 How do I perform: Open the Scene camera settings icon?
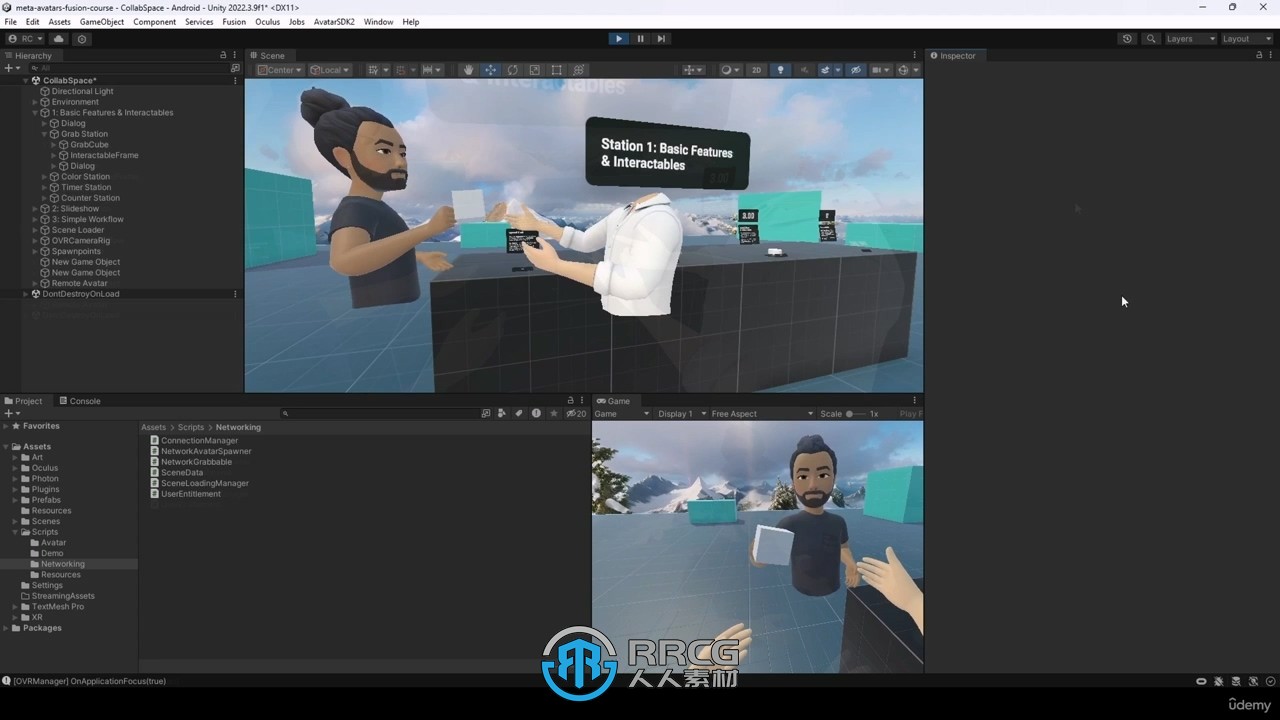coord(880,70)
